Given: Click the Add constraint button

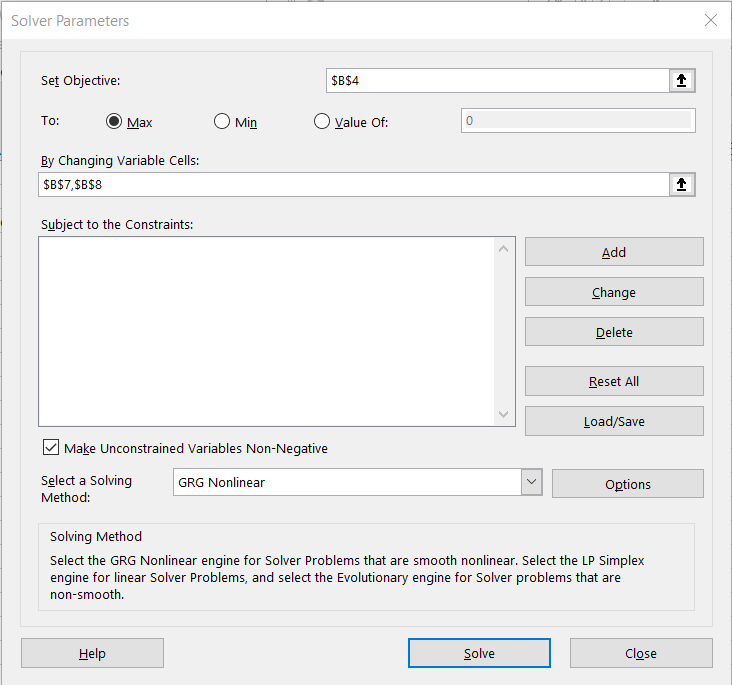Looking at the screenshot, I should coord(614,252).
